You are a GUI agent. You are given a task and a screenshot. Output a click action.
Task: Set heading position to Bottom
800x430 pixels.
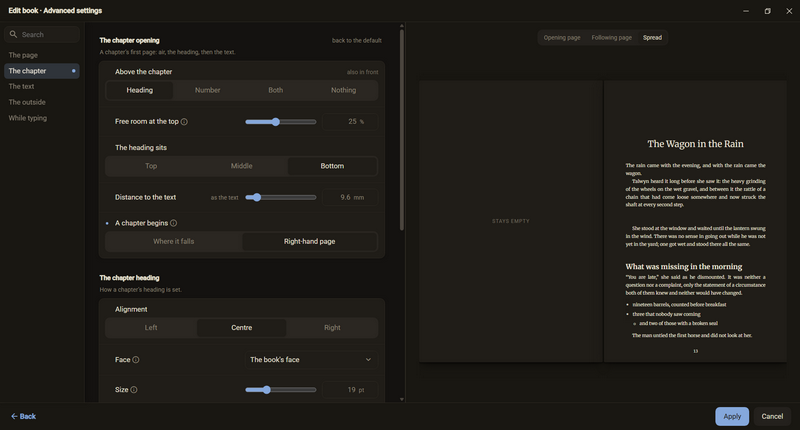click(332, 166)
